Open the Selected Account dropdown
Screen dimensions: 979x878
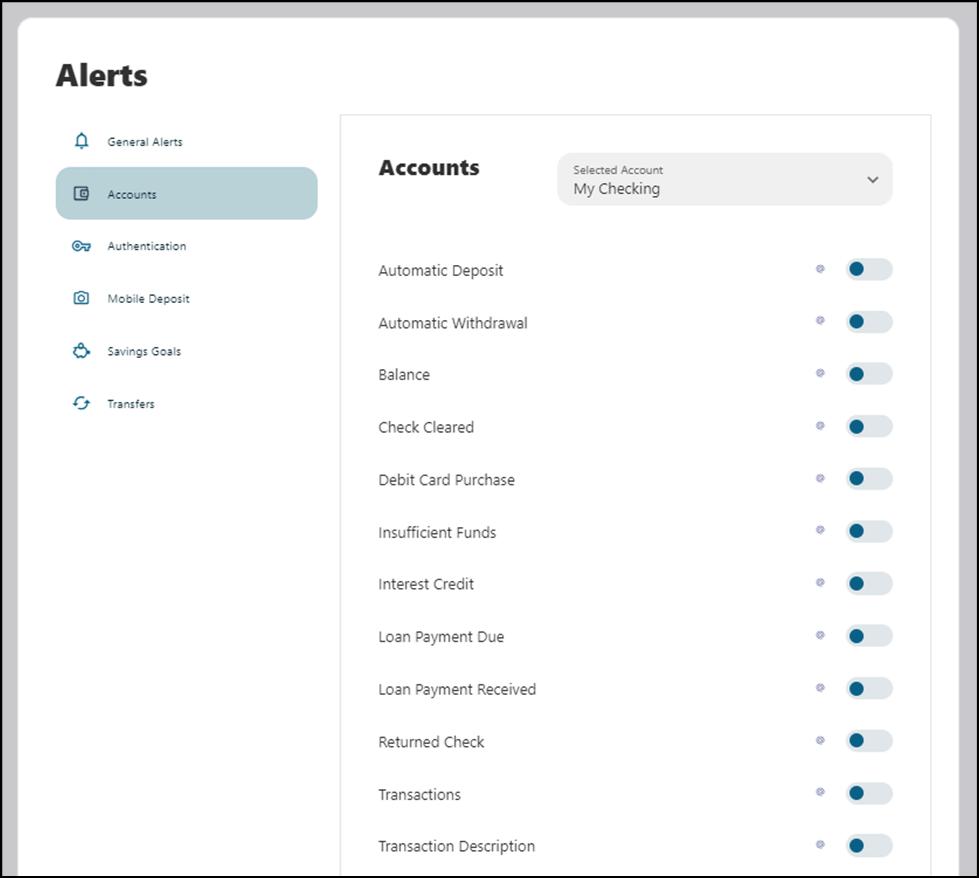(724, 179)
